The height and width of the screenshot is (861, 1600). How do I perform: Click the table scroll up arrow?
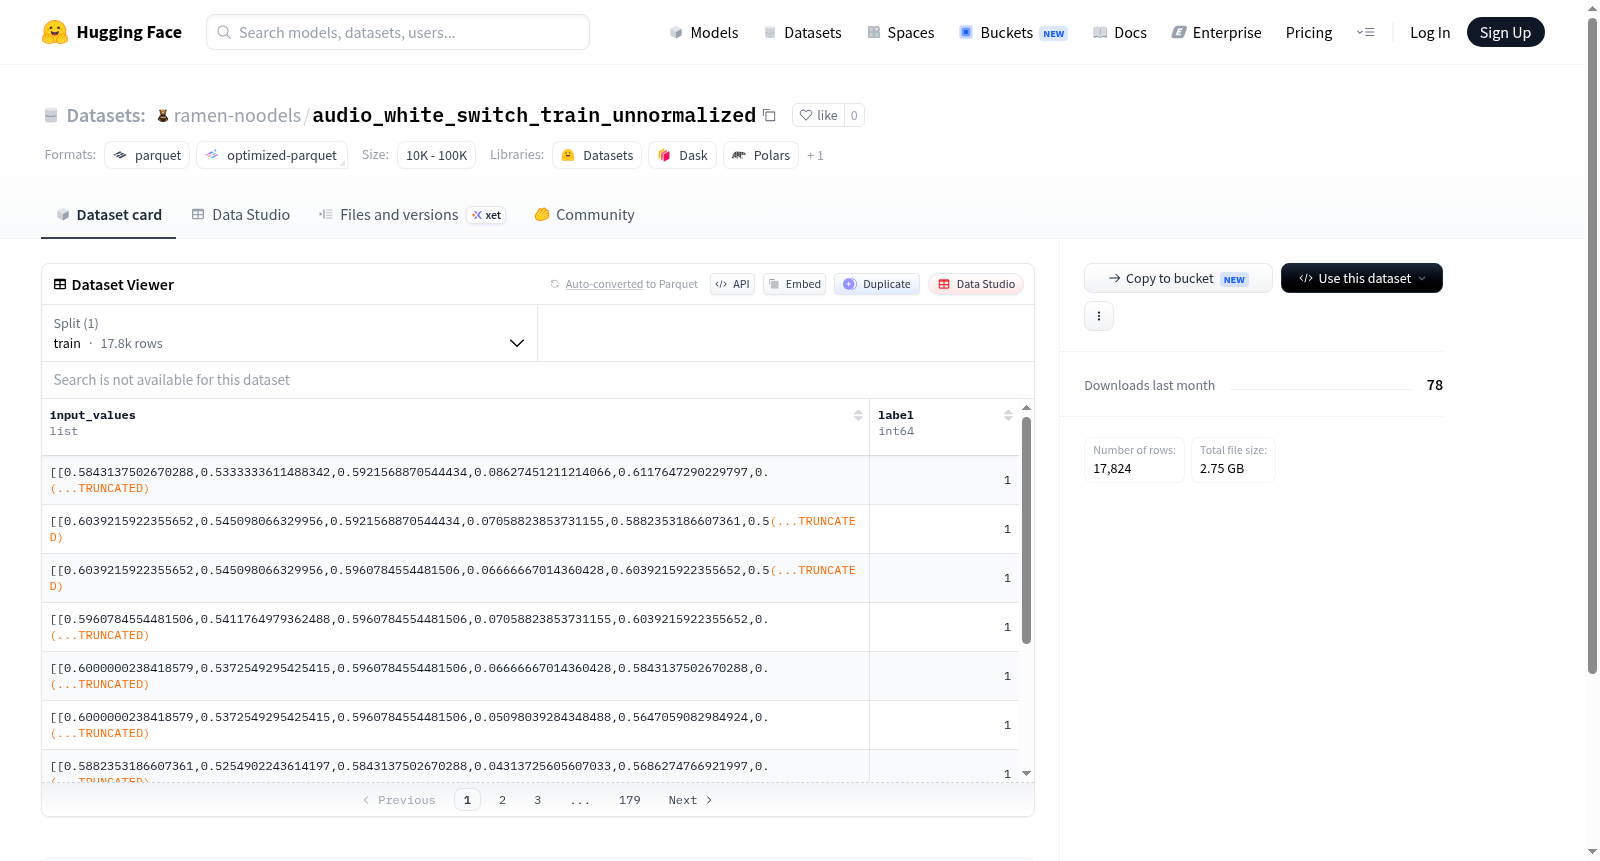1026,408
